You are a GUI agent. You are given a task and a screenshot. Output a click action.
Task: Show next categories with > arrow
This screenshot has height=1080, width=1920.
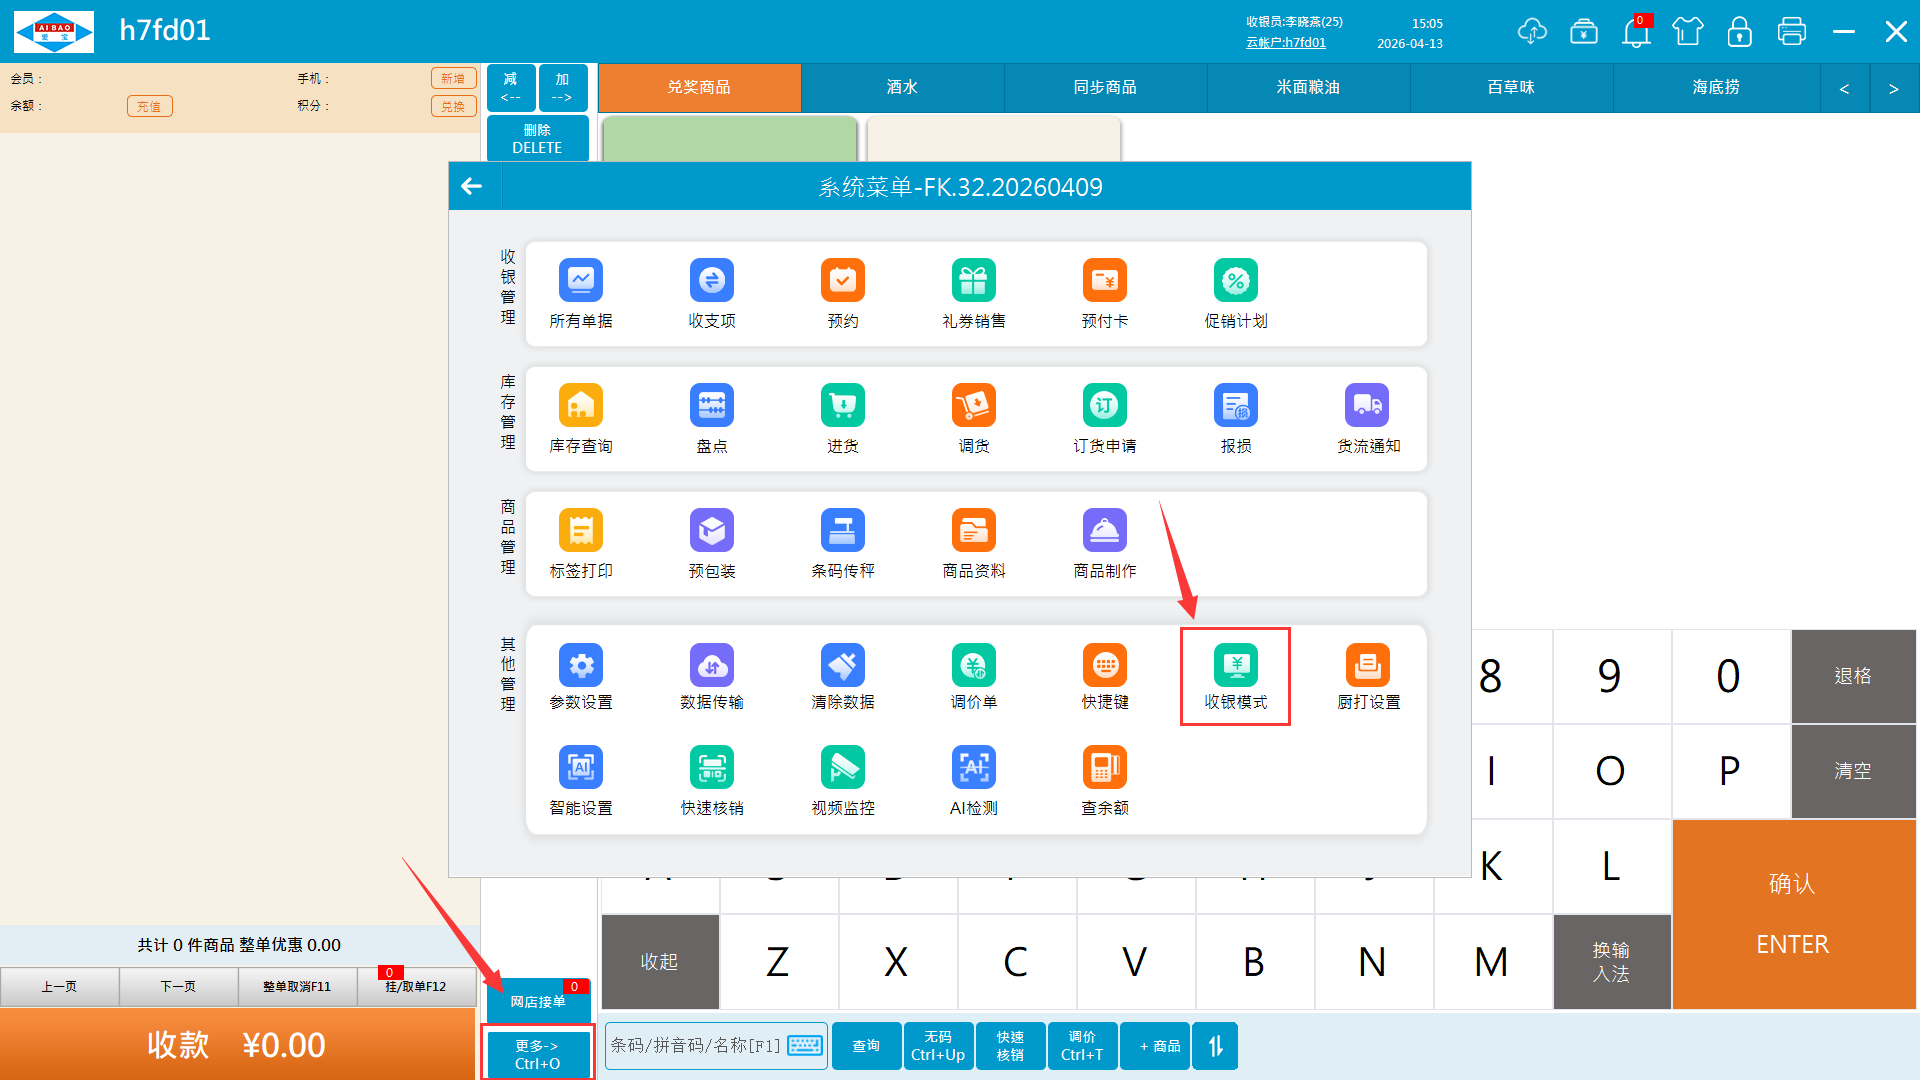1893,88
